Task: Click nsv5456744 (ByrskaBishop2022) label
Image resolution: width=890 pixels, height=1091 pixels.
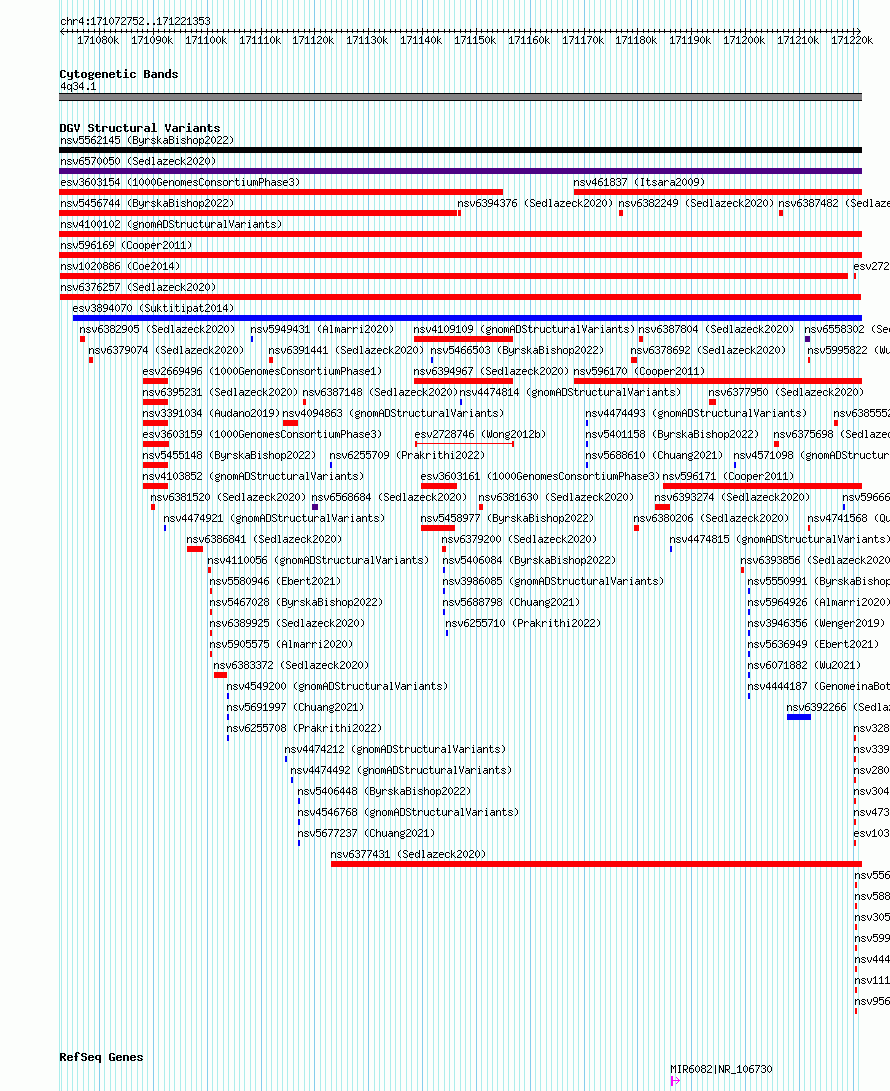Action: pos(147,203)
